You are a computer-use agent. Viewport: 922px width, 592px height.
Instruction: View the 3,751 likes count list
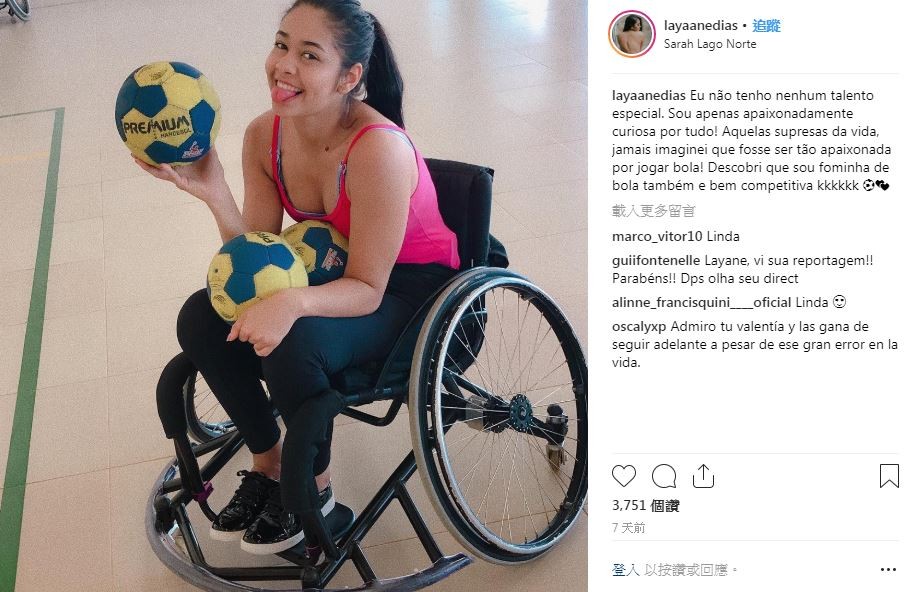point(646,506)
